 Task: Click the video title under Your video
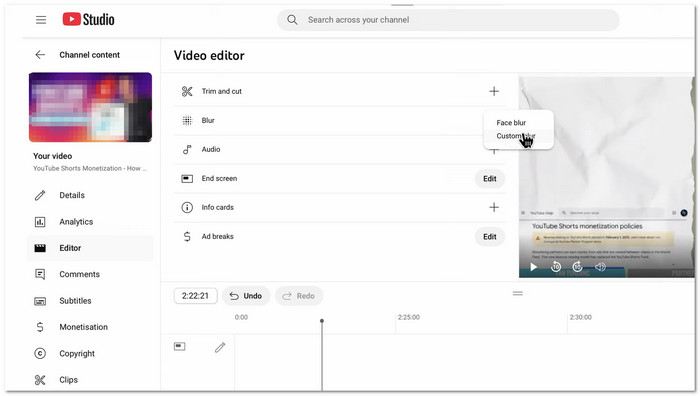point(90,168)
